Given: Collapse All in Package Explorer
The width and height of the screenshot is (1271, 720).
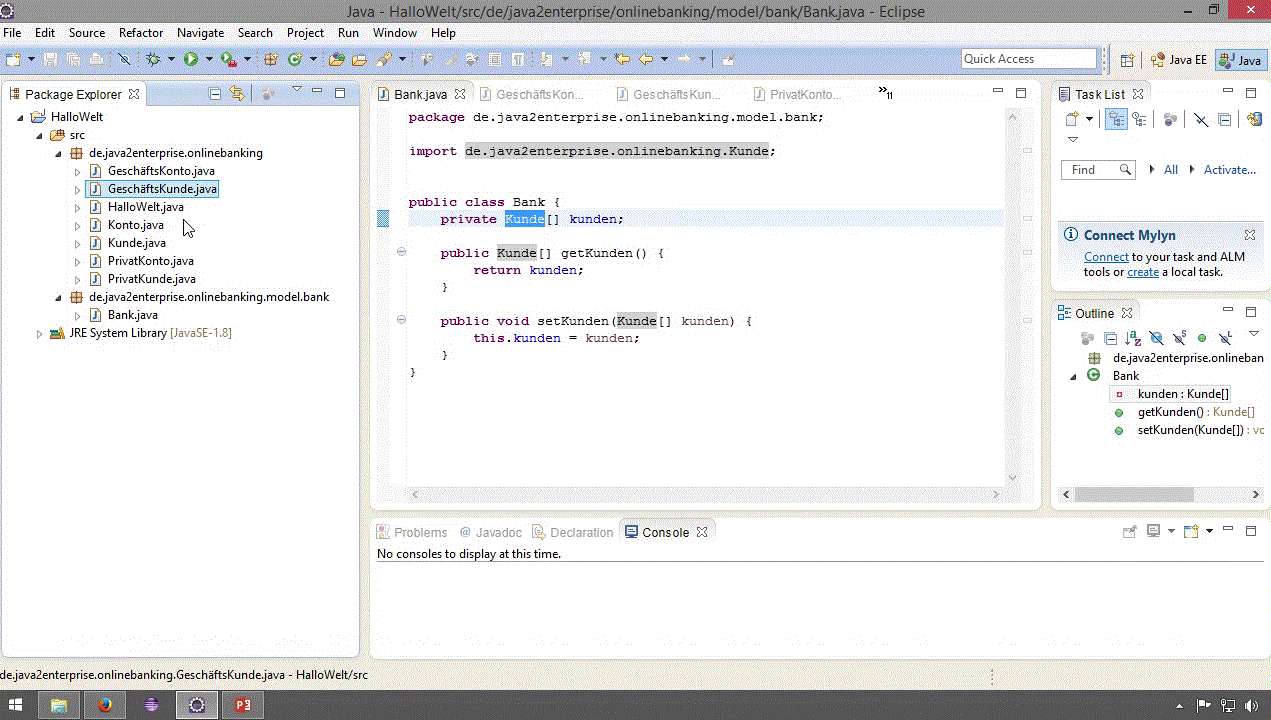Looking at the screenshot, I should point(214,93).
